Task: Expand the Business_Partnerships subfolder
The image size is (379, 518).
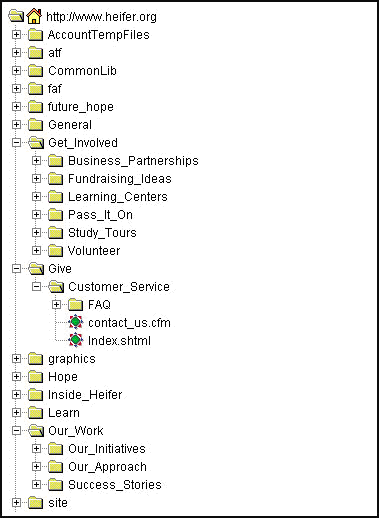Action: coord(36,161)
